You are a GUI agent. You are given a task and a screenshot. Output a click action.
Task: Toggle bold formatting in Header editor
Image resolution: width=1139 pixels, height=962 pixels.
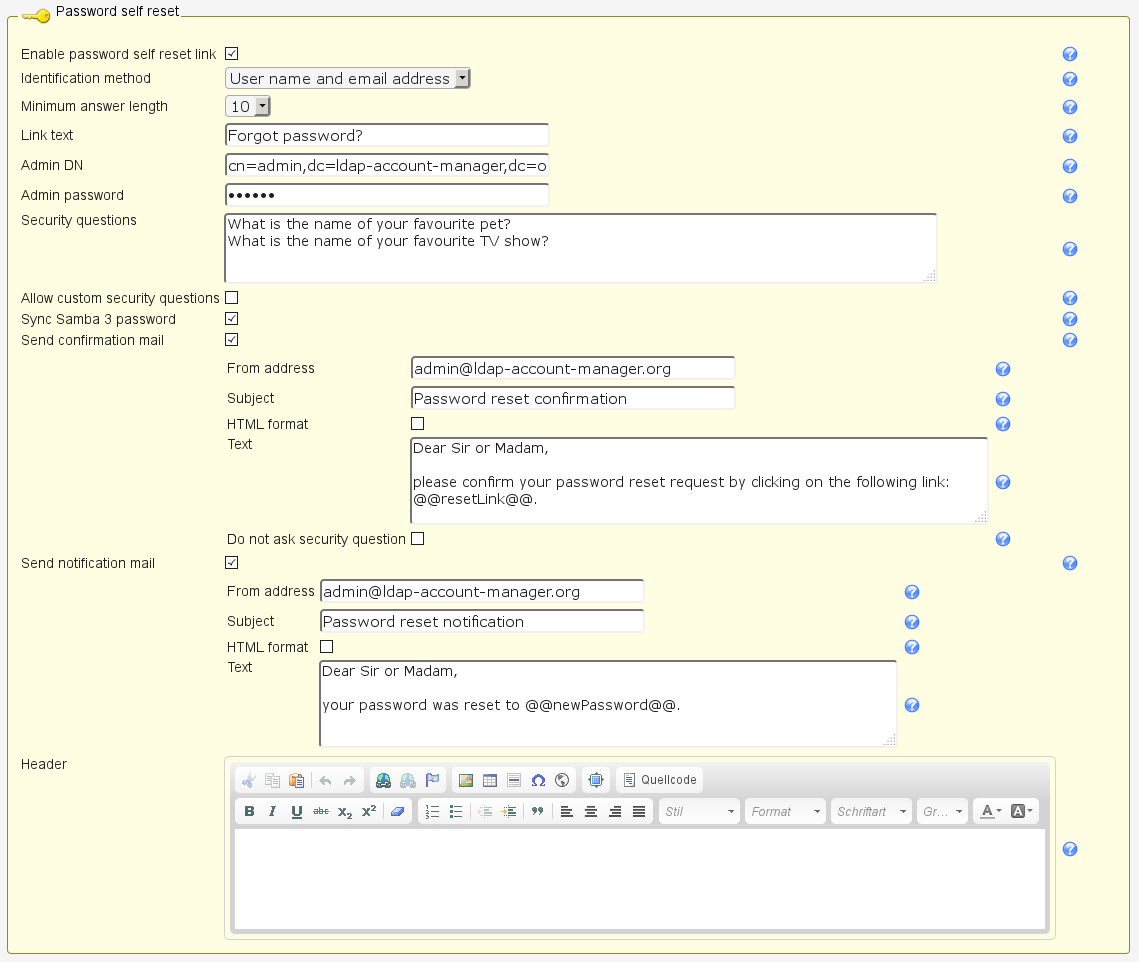click(x=249, y=811)
